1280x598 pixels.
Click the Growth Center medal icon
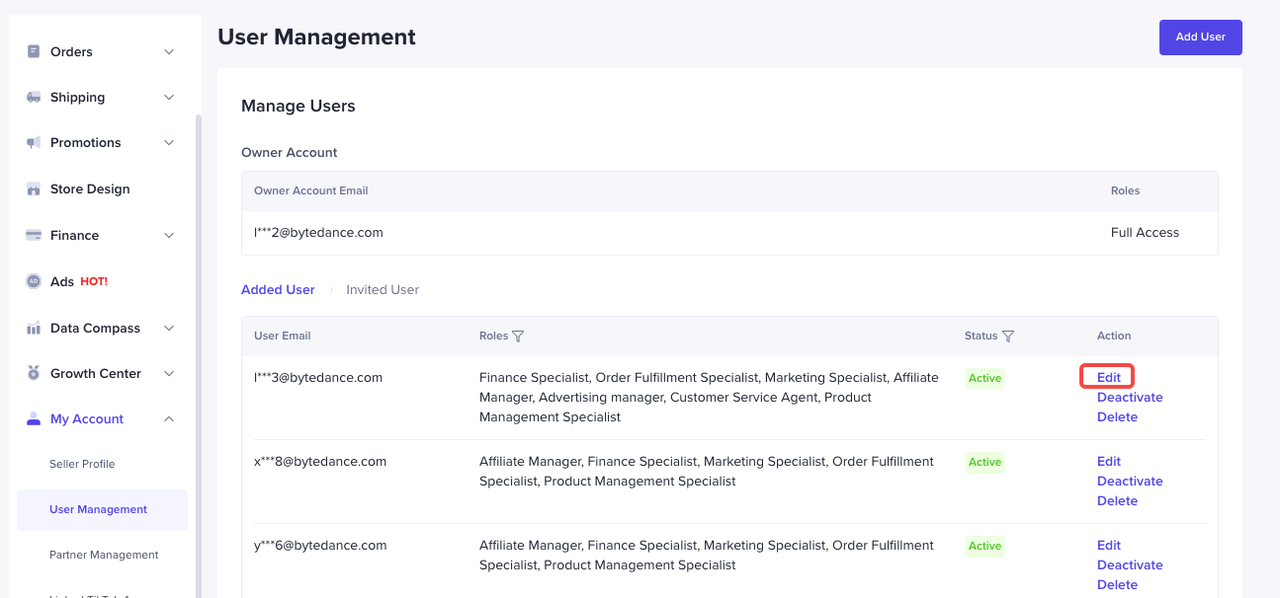[x=34, y=374]
